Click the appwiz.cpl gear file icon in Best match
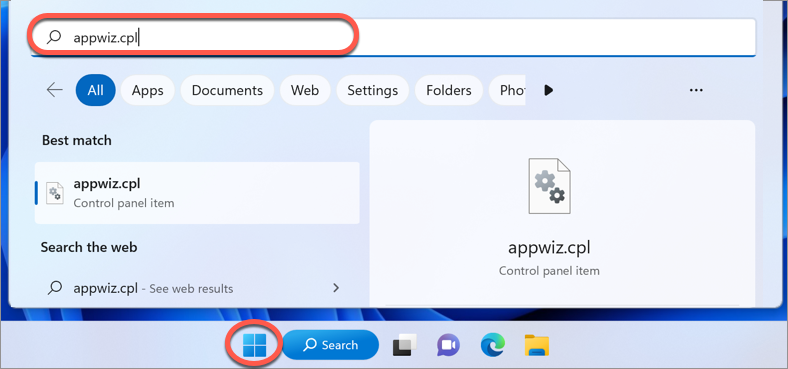 tap(54, 193)
